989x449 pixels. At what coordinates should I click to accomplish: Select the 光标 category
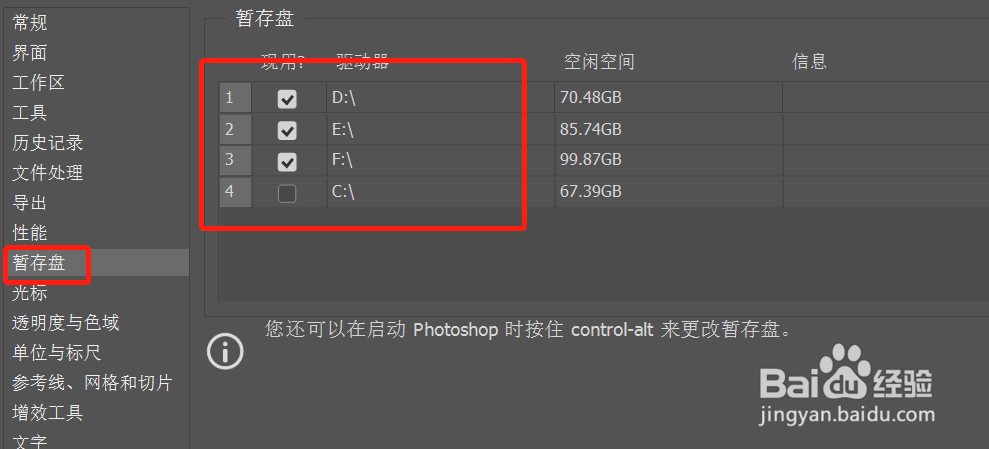(30, 293)
